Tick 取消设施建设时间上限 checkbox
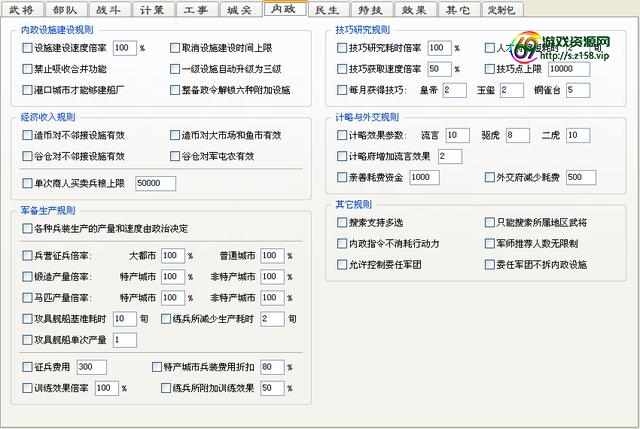The width and height of the screenshot is (640, 429). coord(175,48)
